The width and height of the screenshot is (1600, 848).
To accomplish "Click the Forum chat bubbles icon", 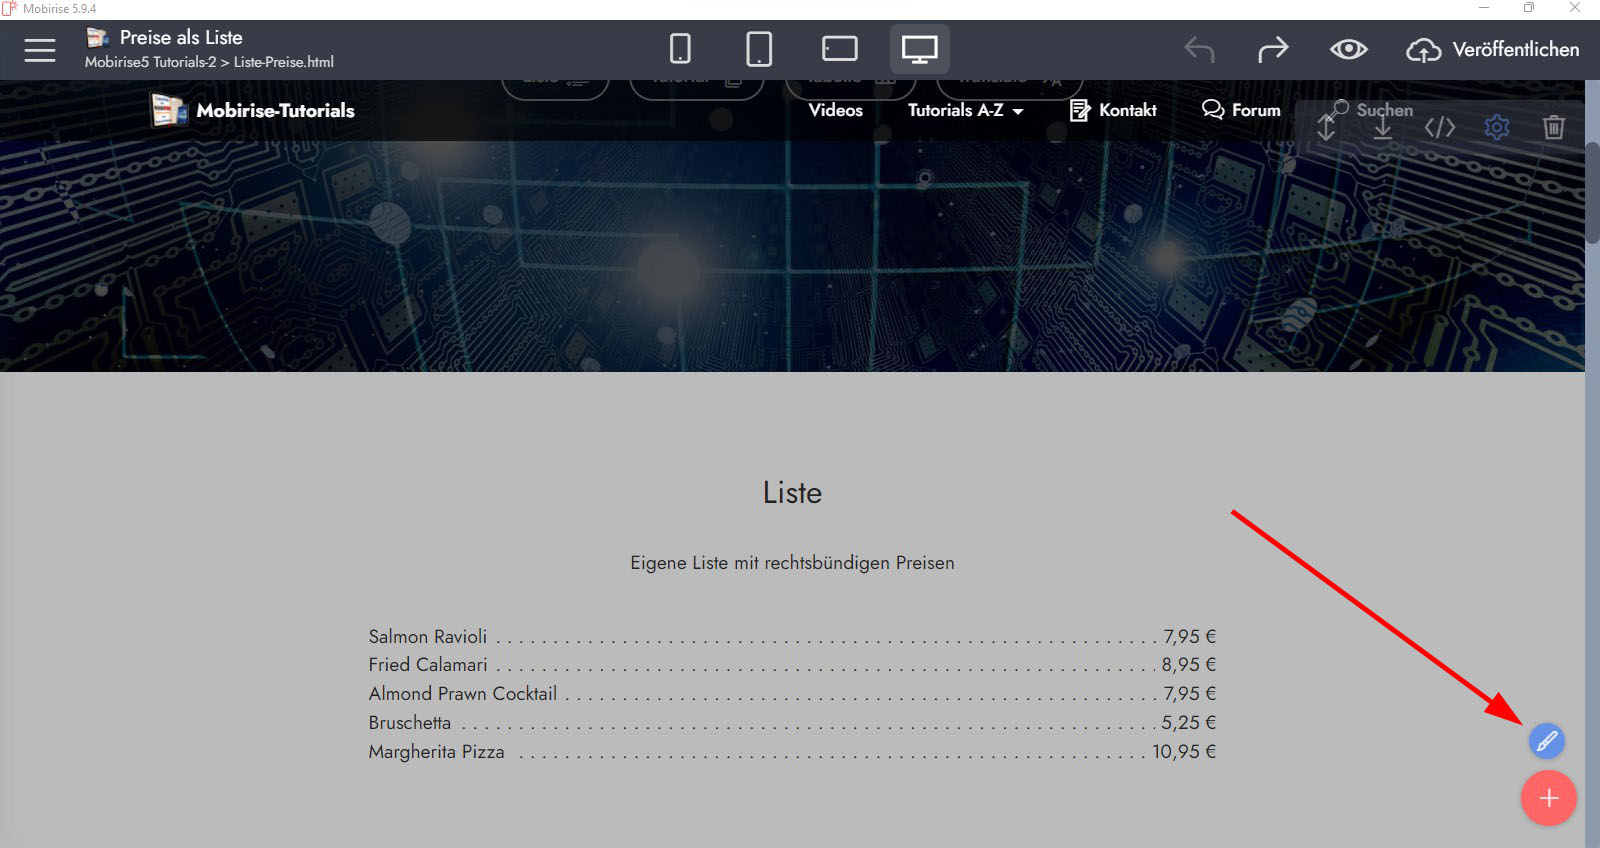I will pos(1213,110).
